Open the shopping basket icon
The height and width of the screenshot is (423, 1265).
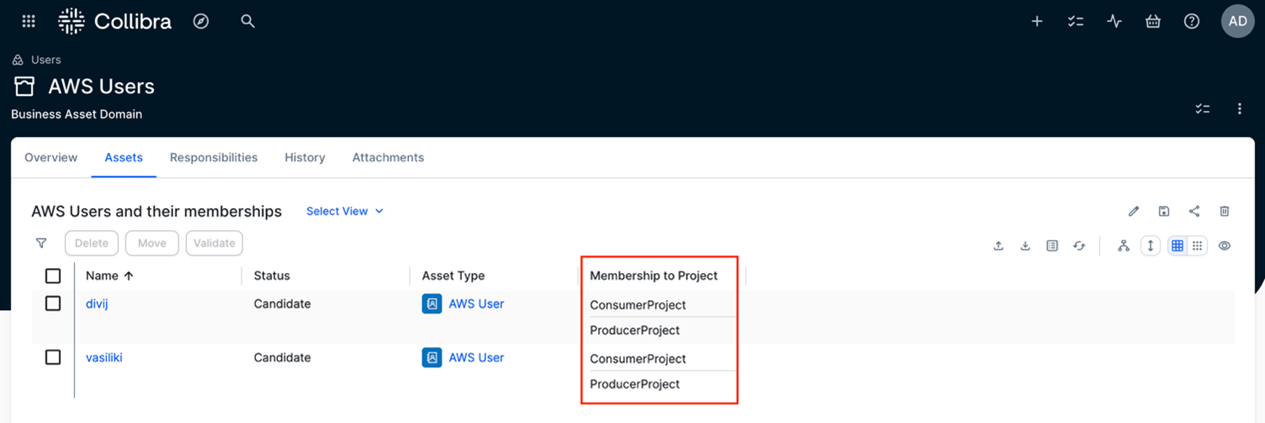point(1153,21)
